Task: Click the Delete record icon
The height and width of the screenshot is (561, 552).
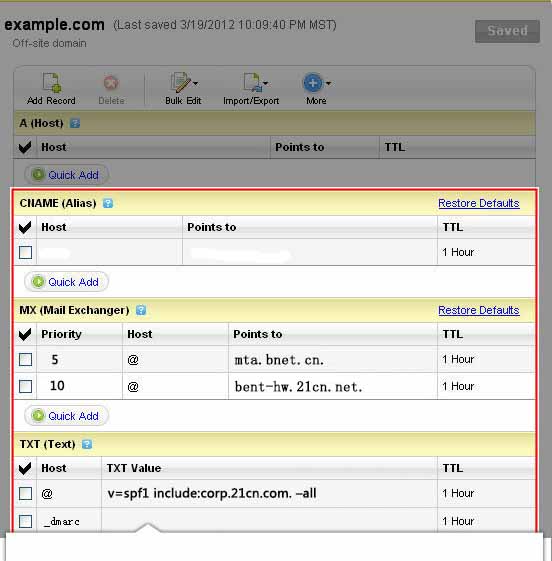Action: [111, 83]
